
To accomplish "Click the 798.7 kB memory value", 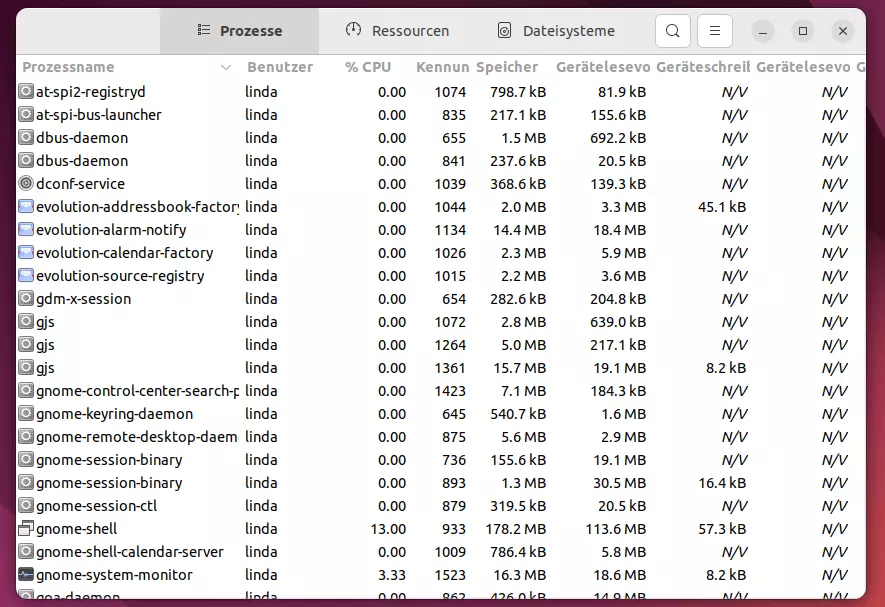I will coord(518,92).
